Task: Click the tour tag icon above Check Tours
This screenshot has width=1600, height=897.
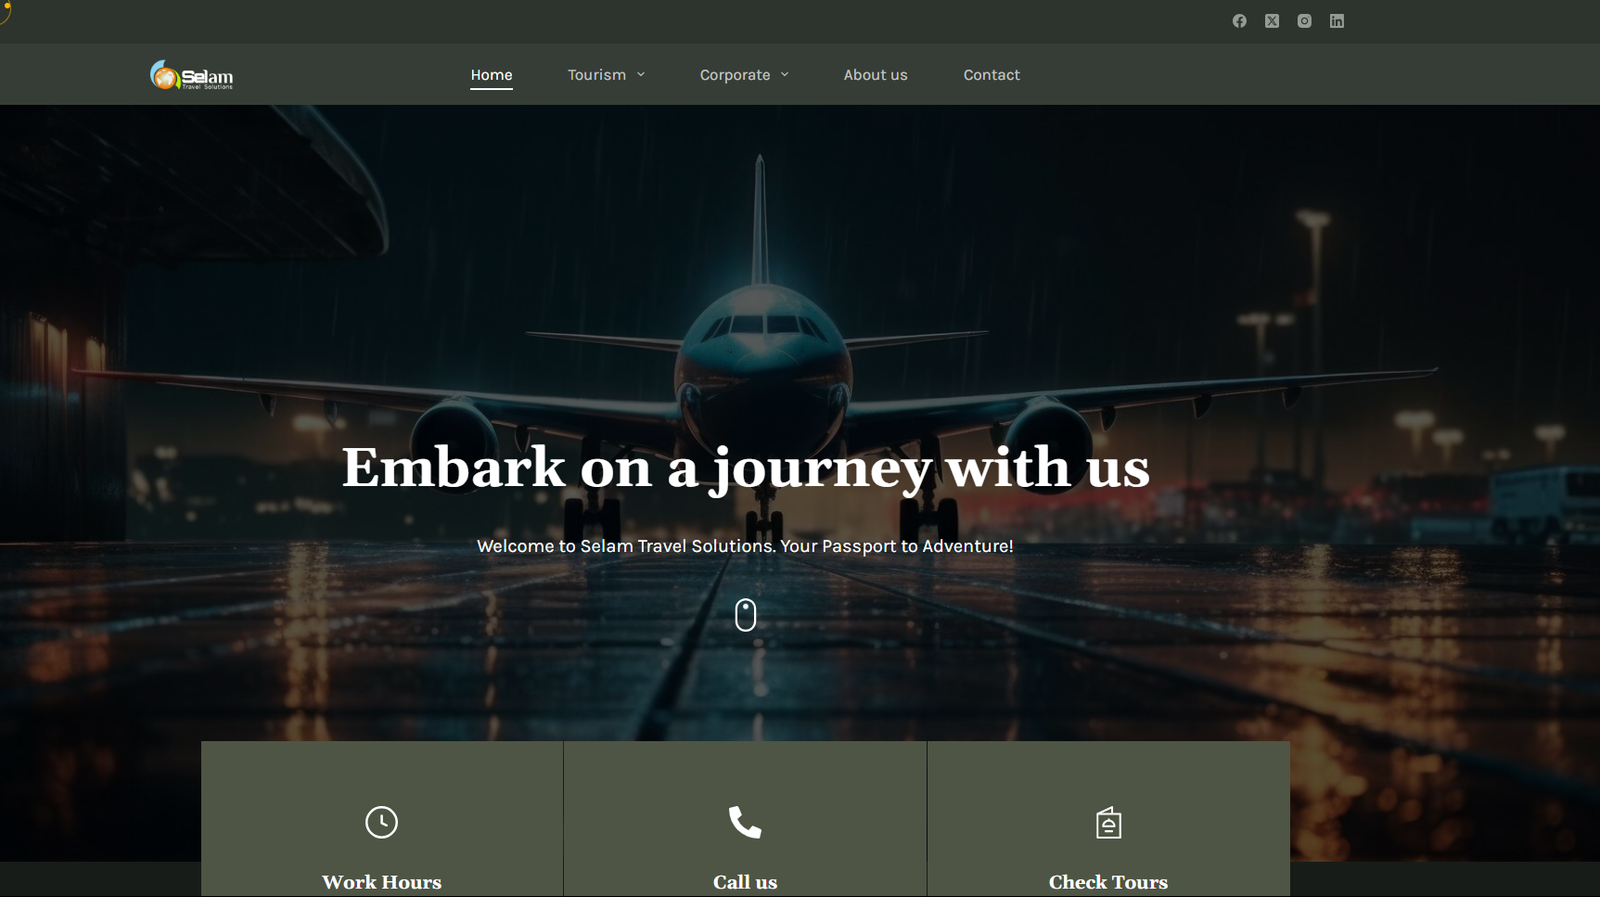Action: pyautogui.click(x=1108, y=823)
